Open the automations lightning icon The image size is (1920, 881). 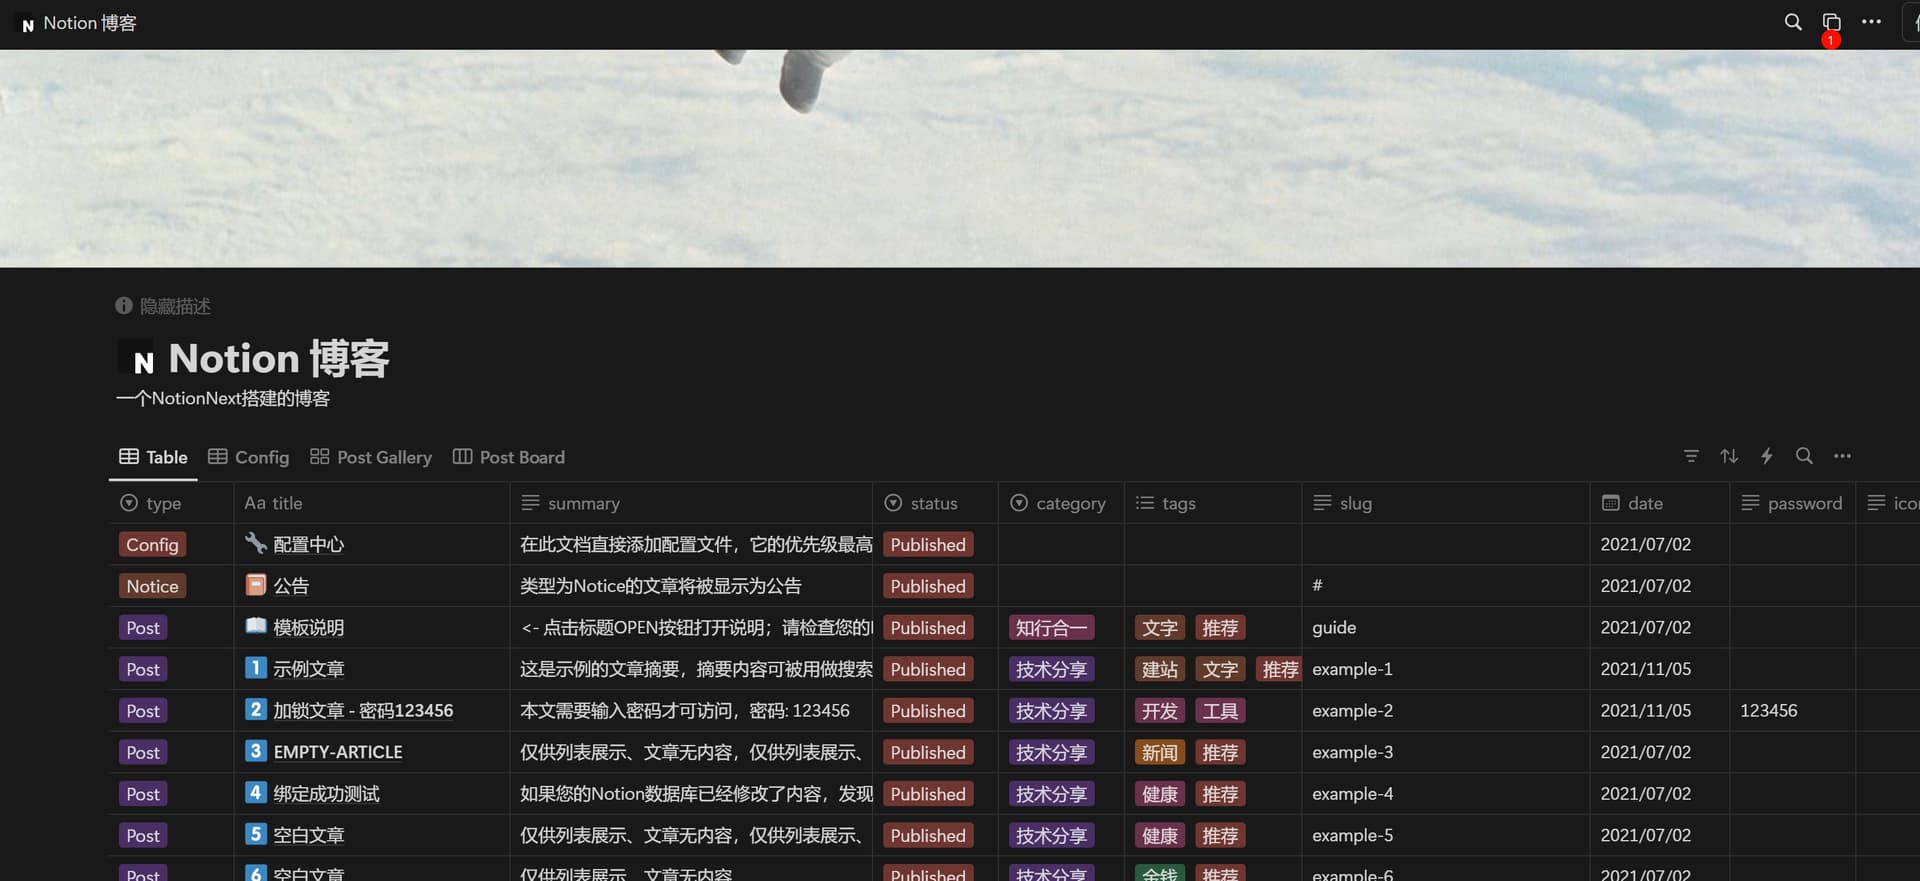tap(1767, 456)
